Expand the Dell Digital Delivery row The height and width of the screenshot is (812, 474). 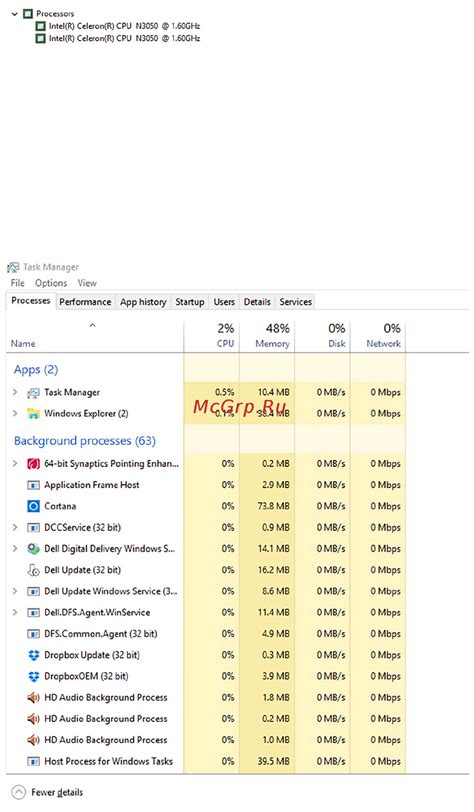point(15,549)
